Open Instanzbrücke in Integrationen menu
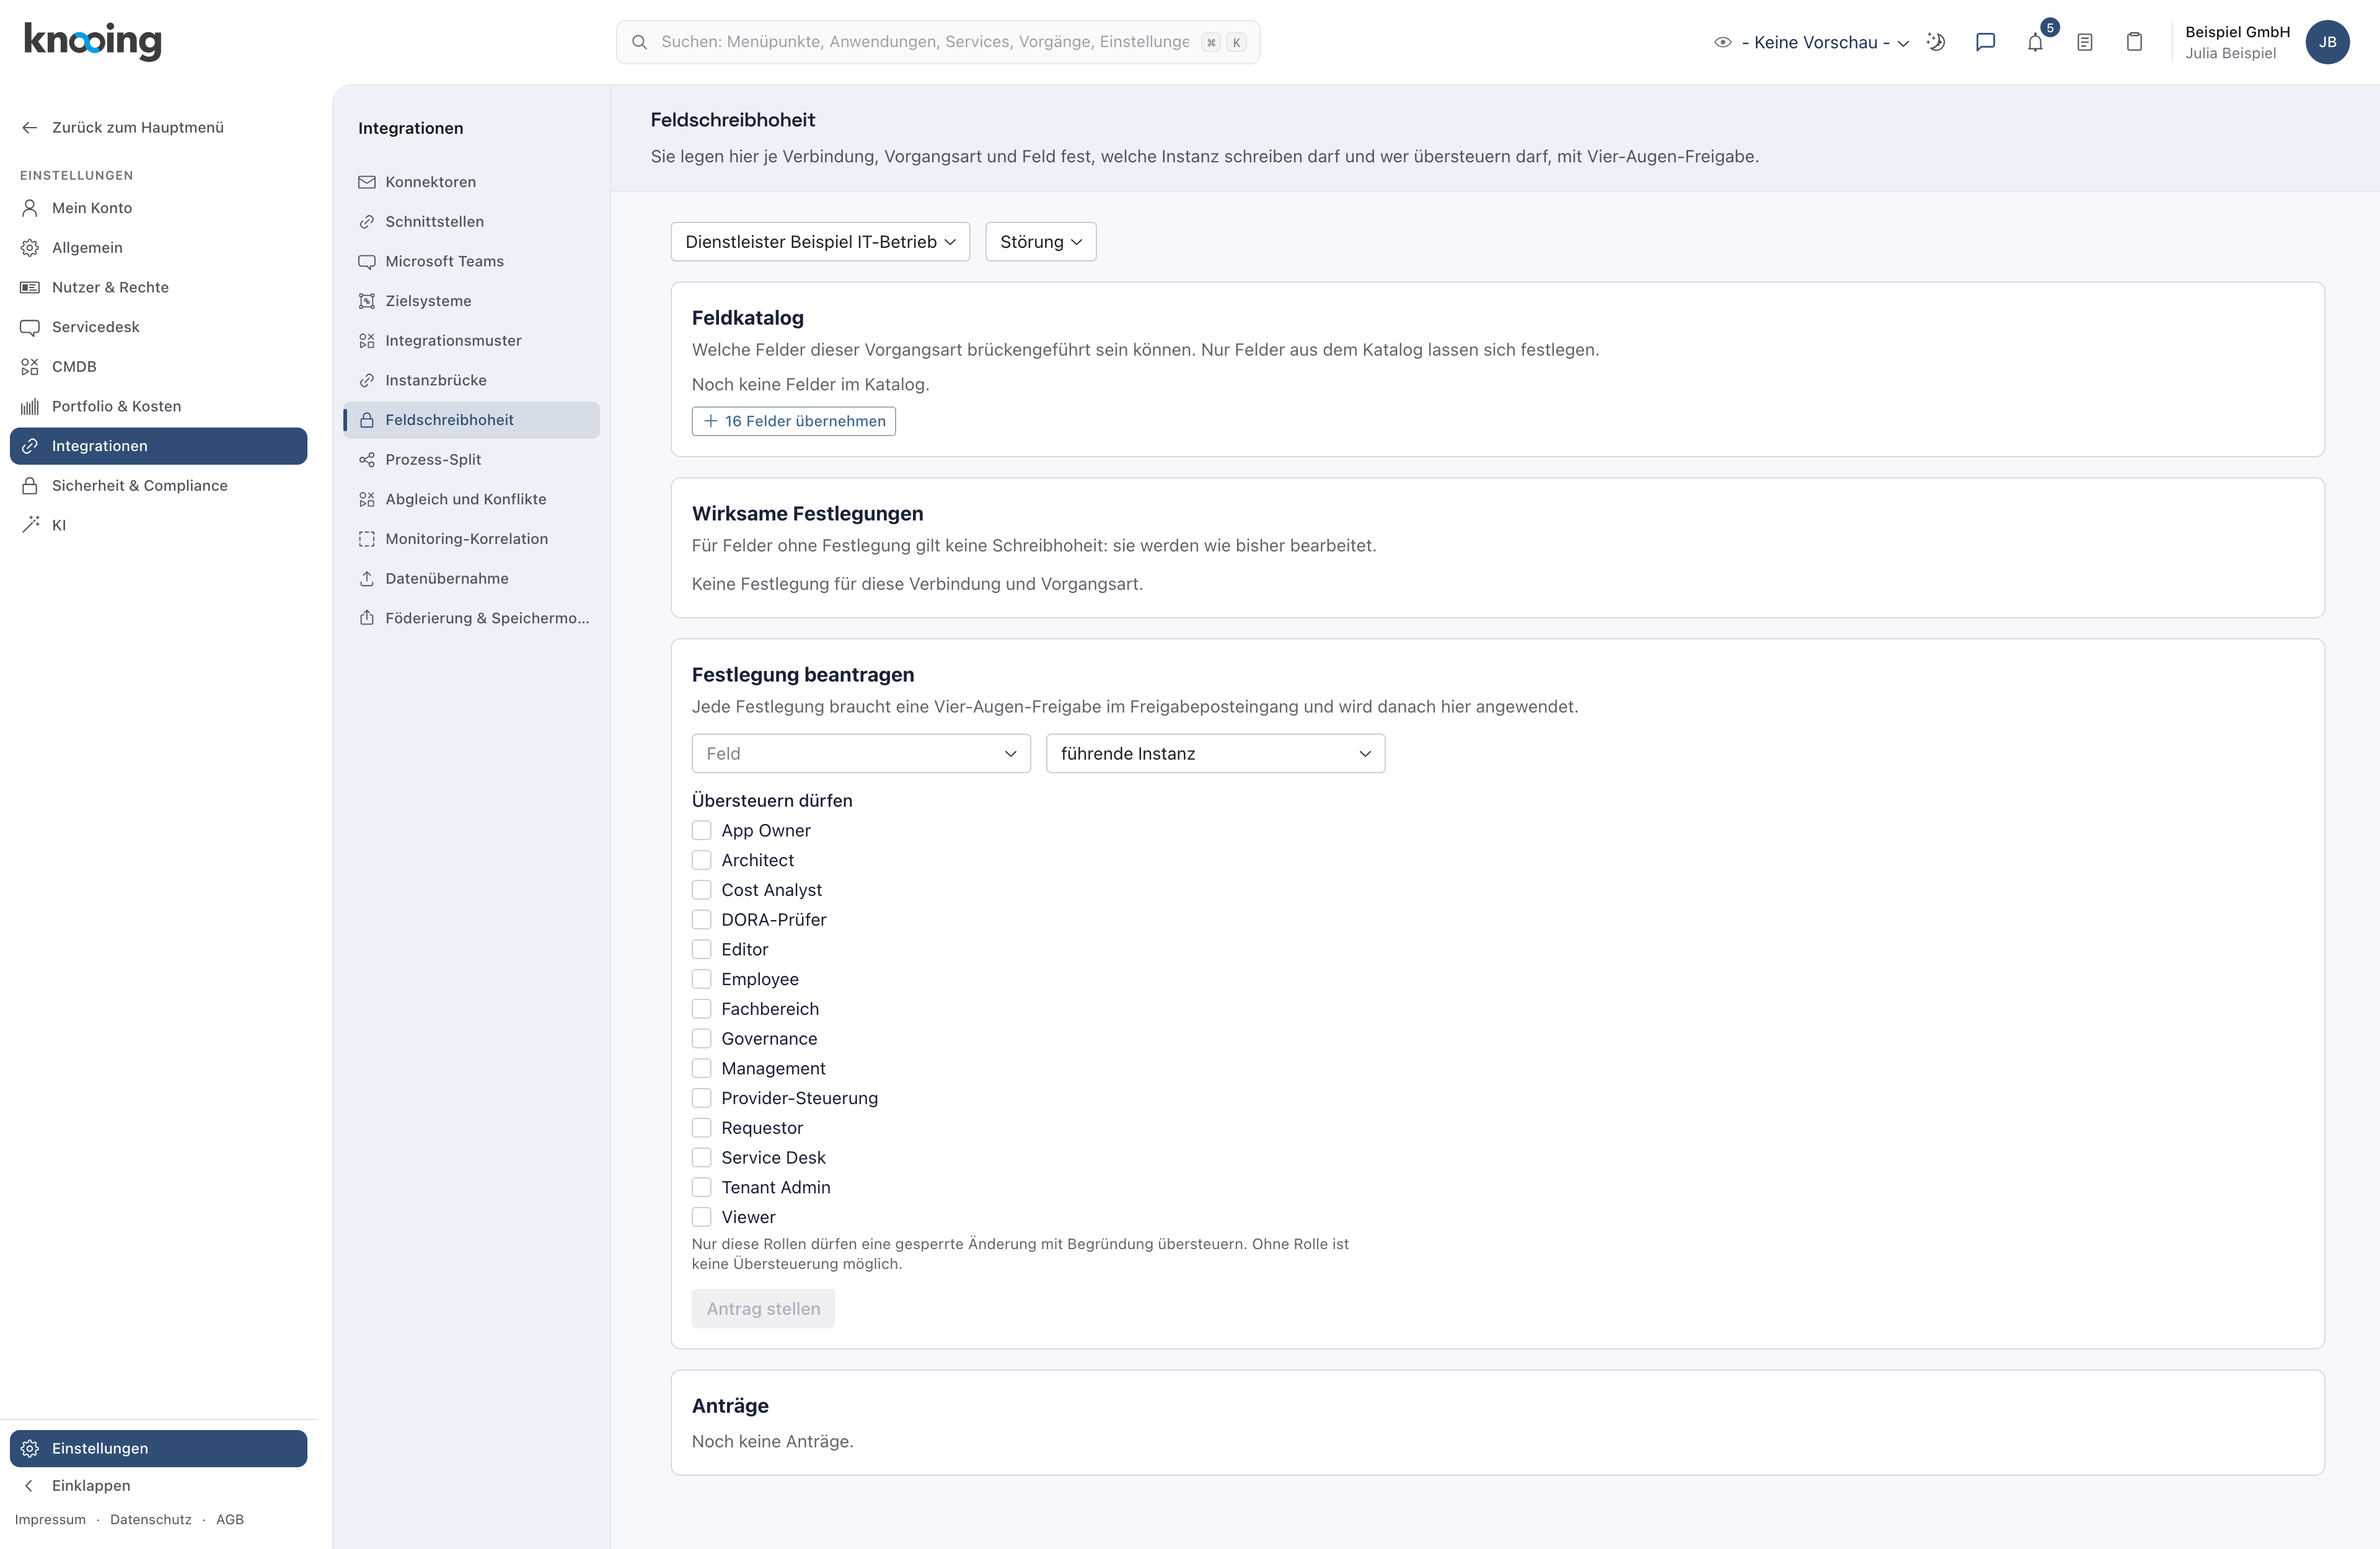The image size is (2380, 1549). (436, 380)
